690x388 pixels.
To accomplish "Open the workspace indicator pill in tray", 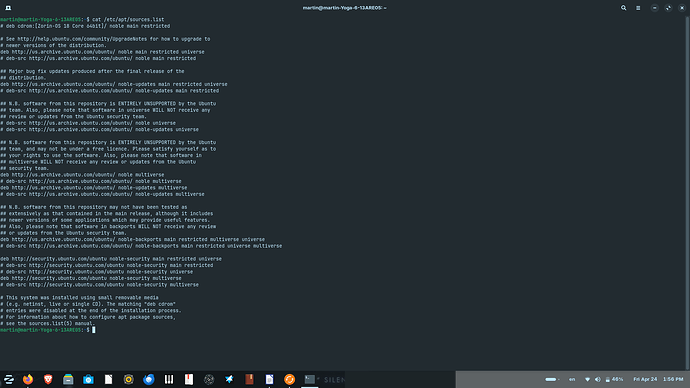I will tap(551, 379).
